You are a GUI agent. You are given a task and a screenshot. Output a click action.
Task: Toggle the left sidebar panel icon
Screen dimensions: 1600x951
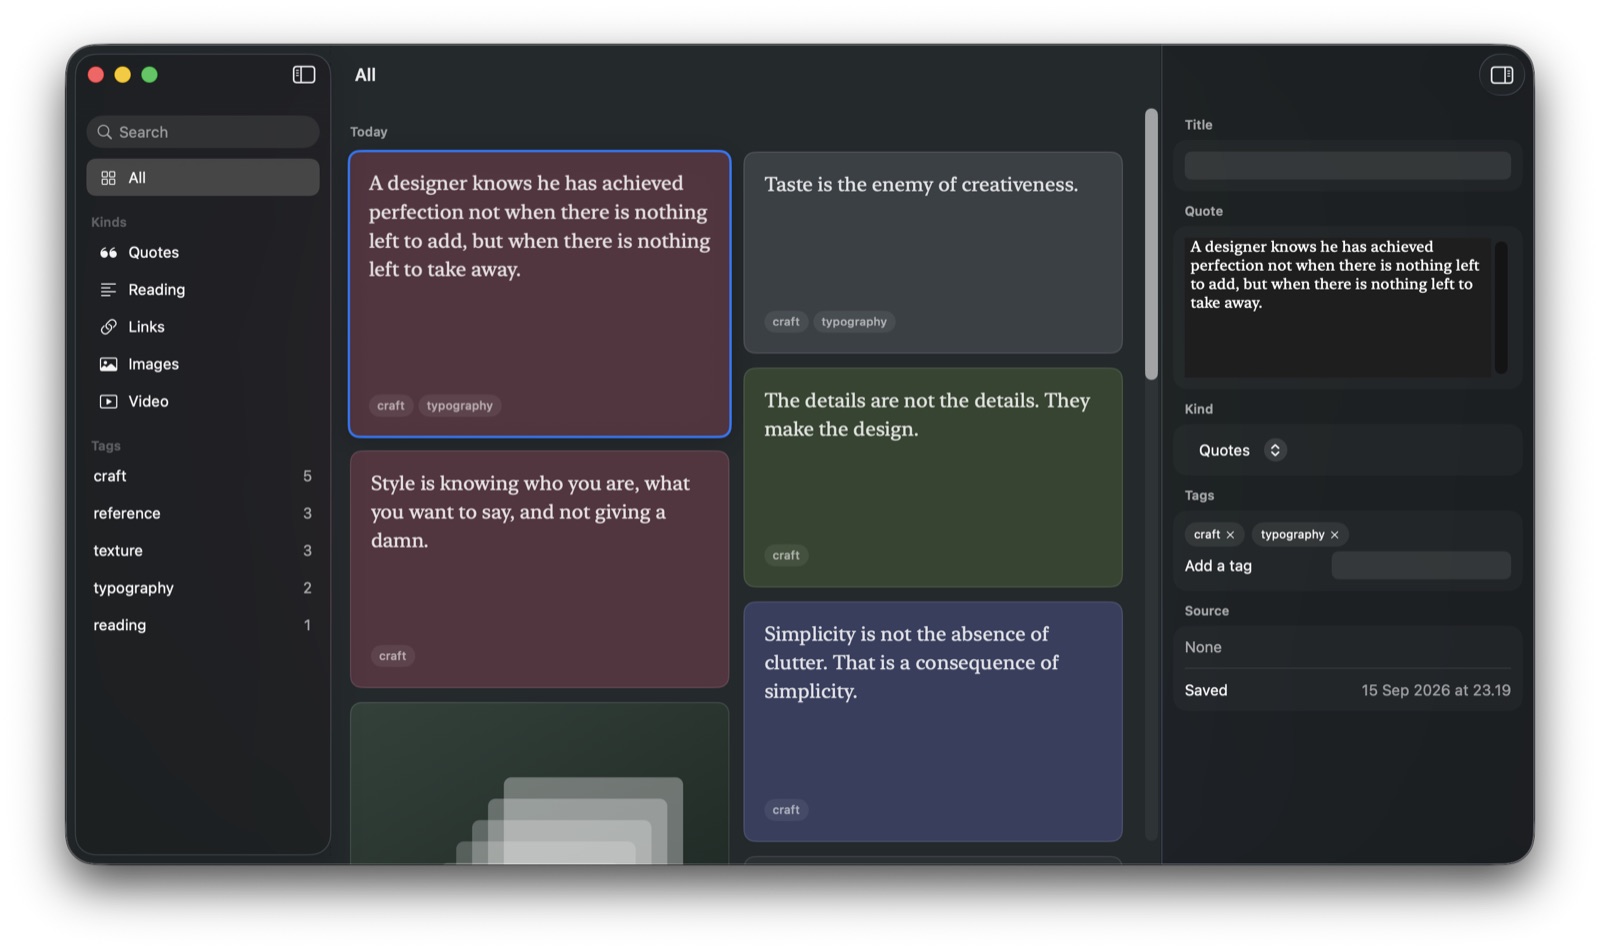coord(304,75)
